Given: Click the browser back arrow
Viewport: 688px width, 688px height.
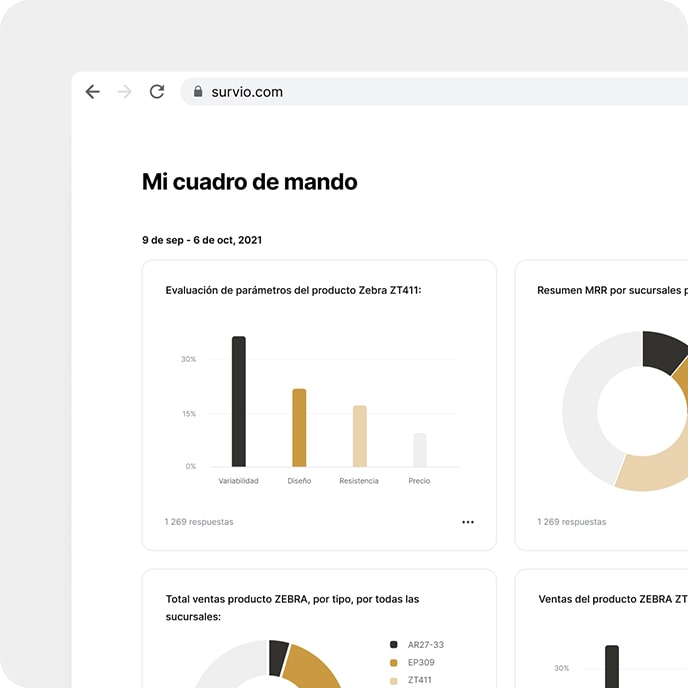Looking at the screenshot, I should (x=93, y=92).
